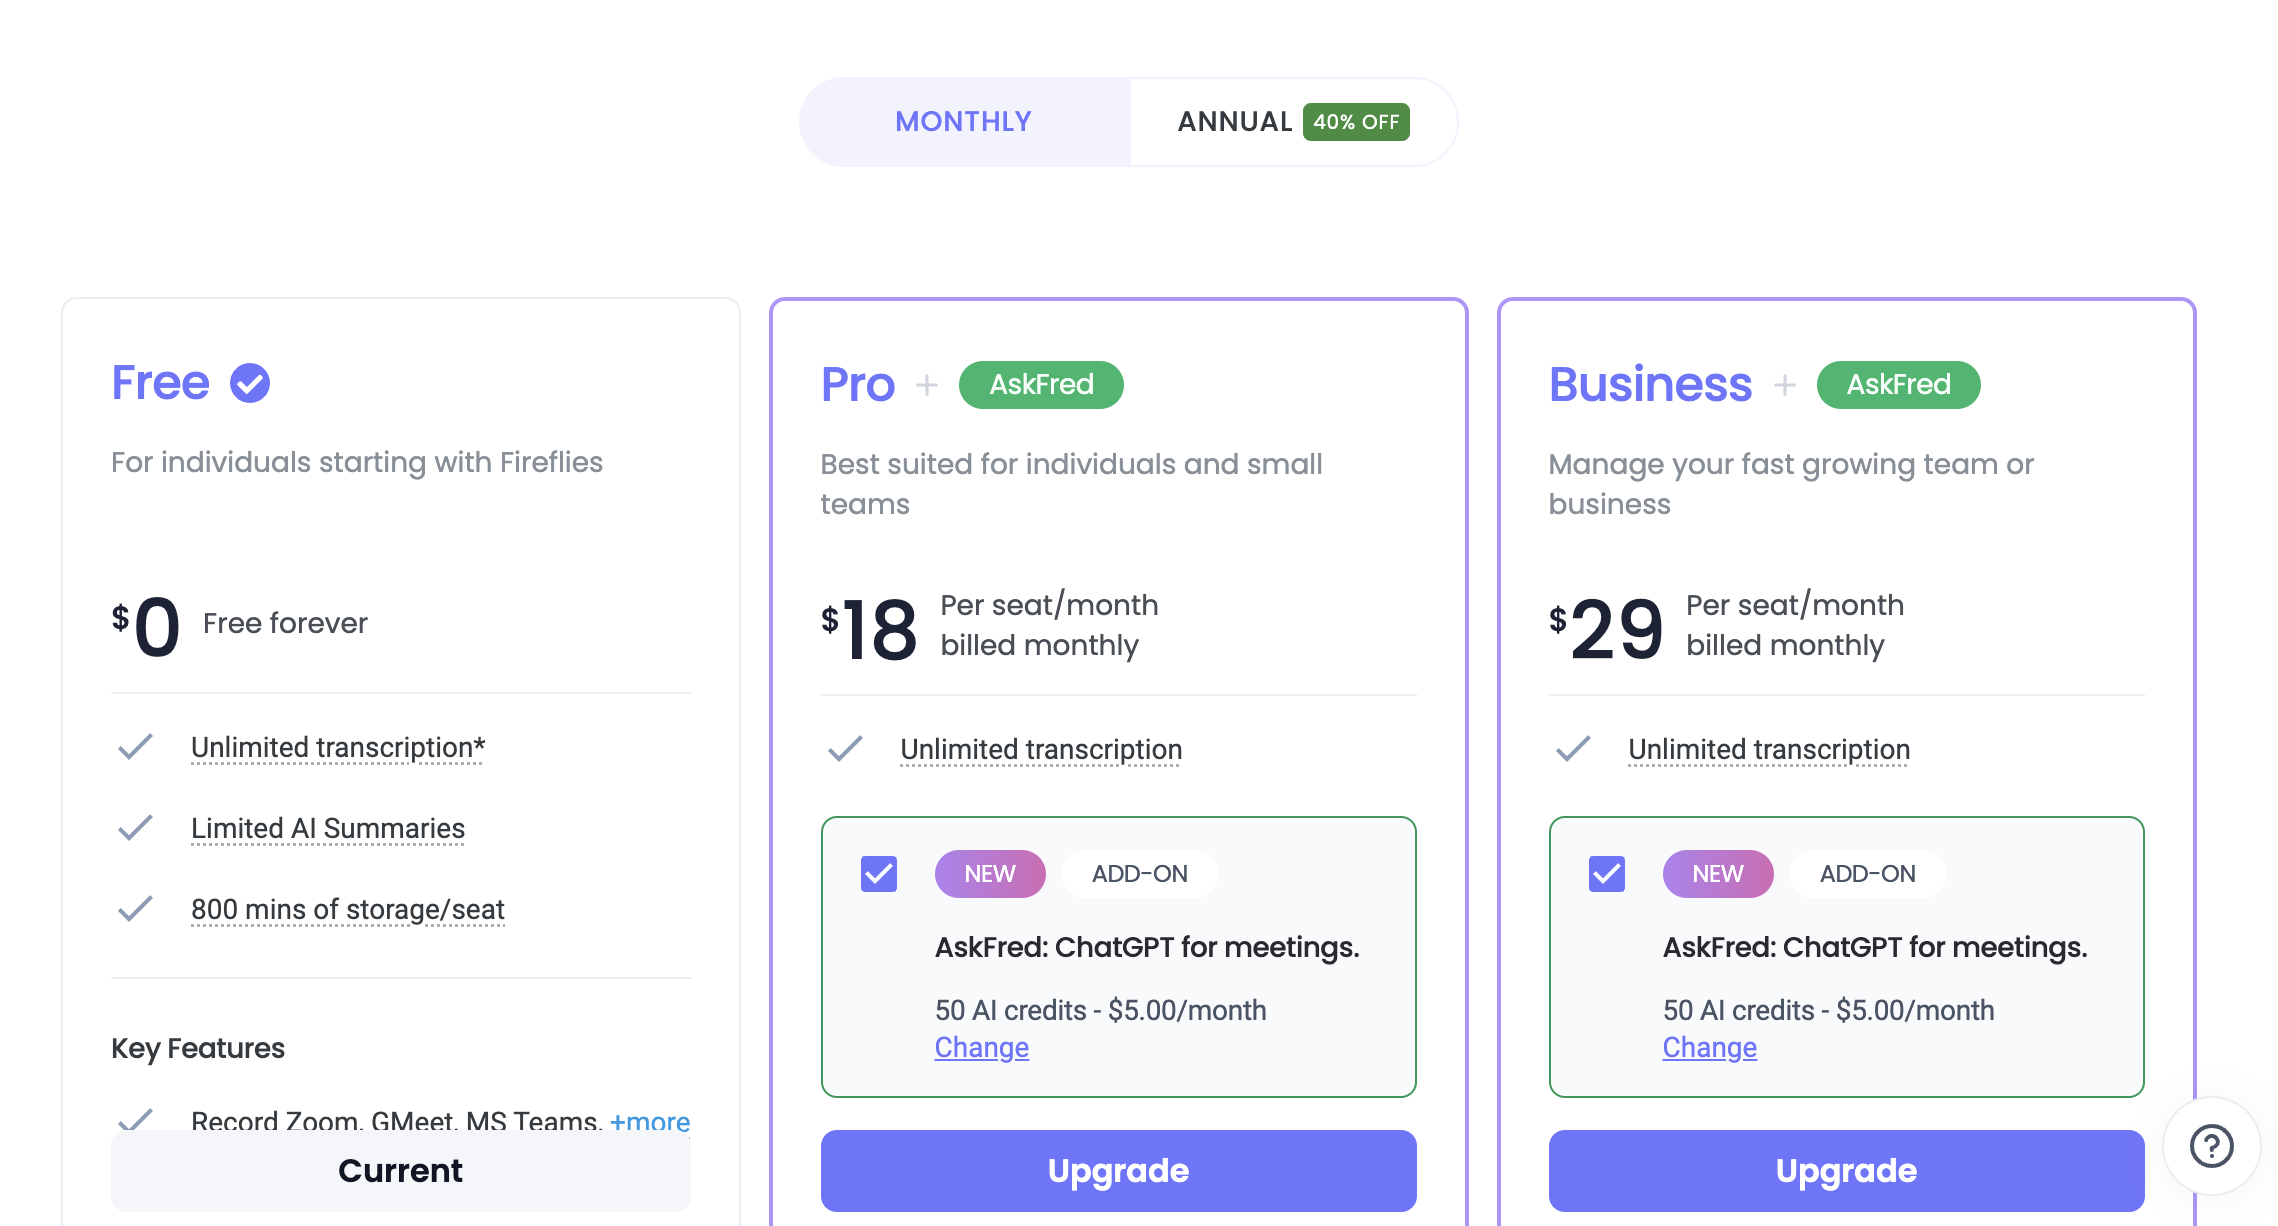Change AI credits on Pro plan

(x=981, y=1048)
